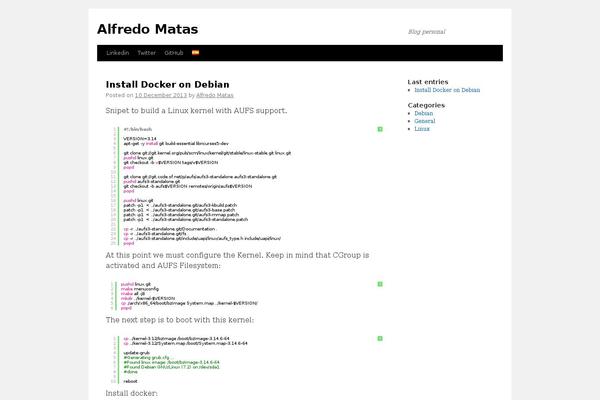Screen dimensions: 600x400
Task: Open the General category
Action: (425, 121)
